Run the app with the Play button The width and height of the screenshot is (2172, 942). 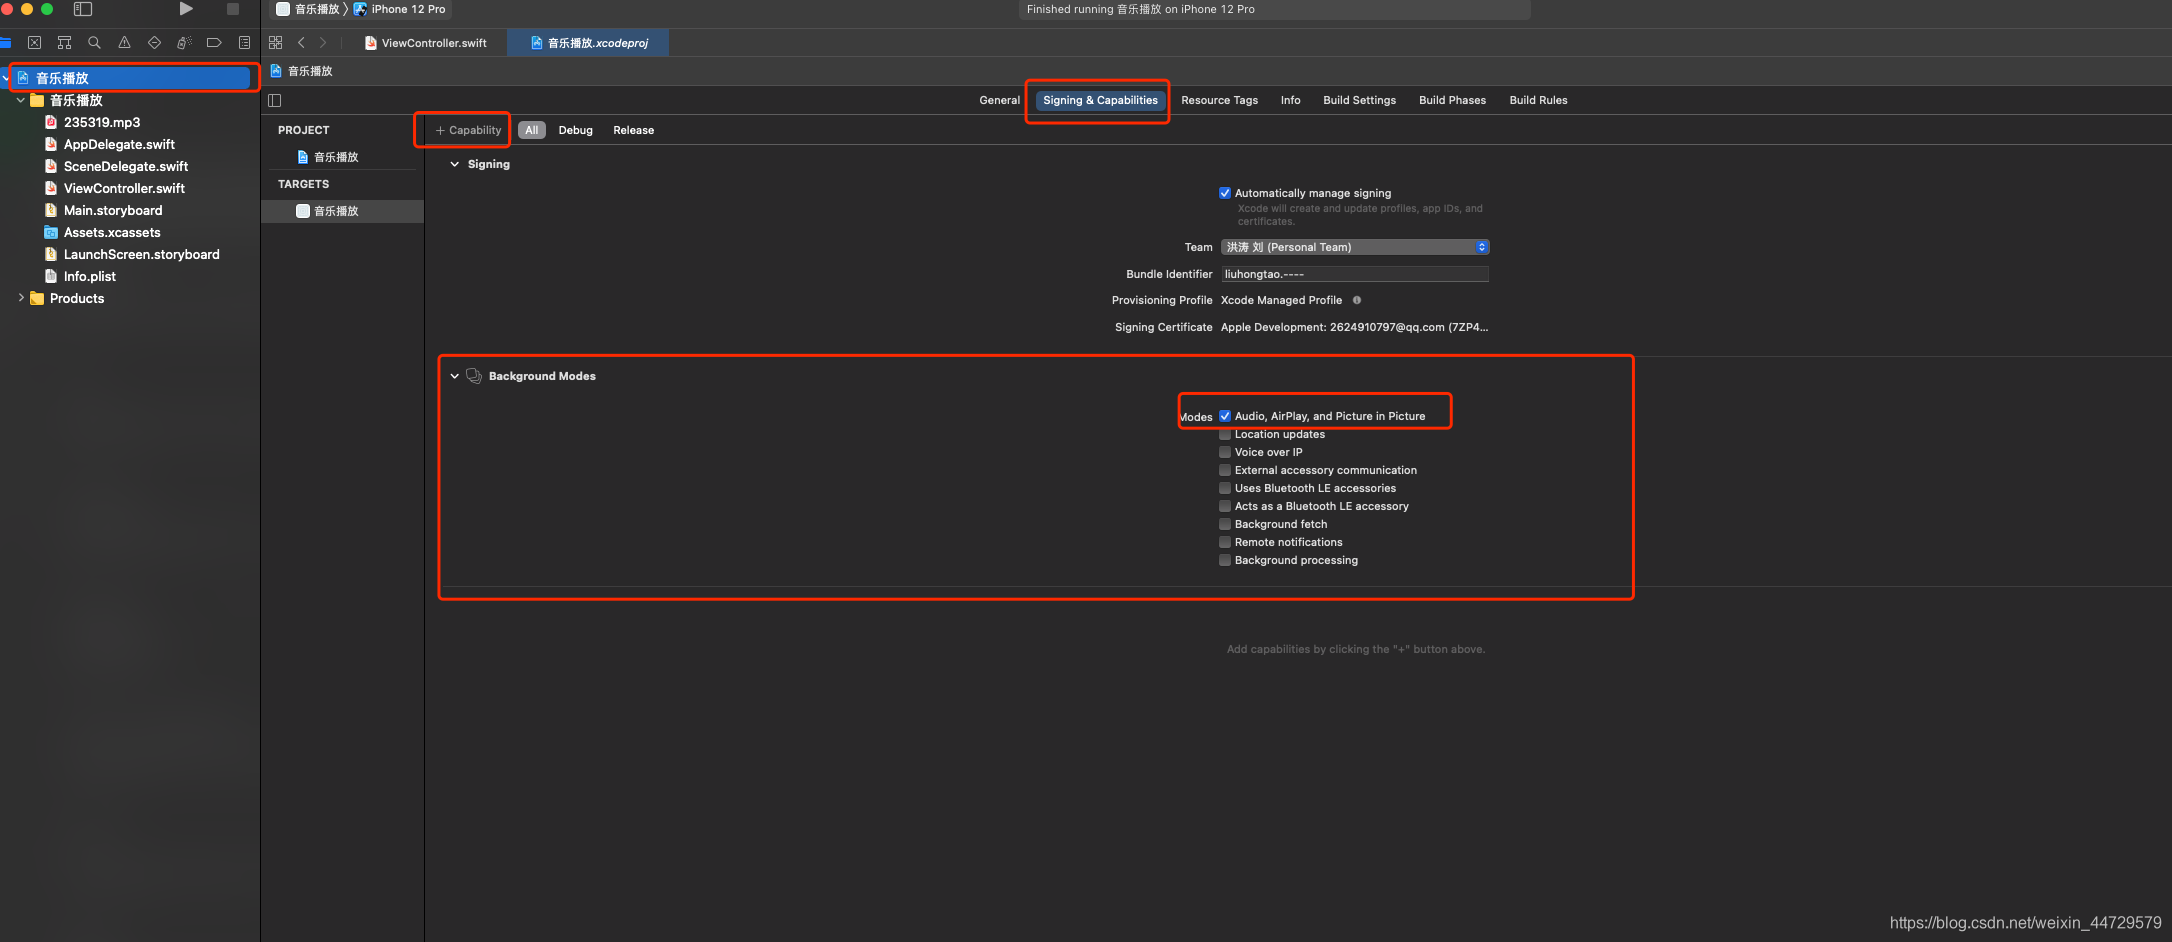(186, 9)
